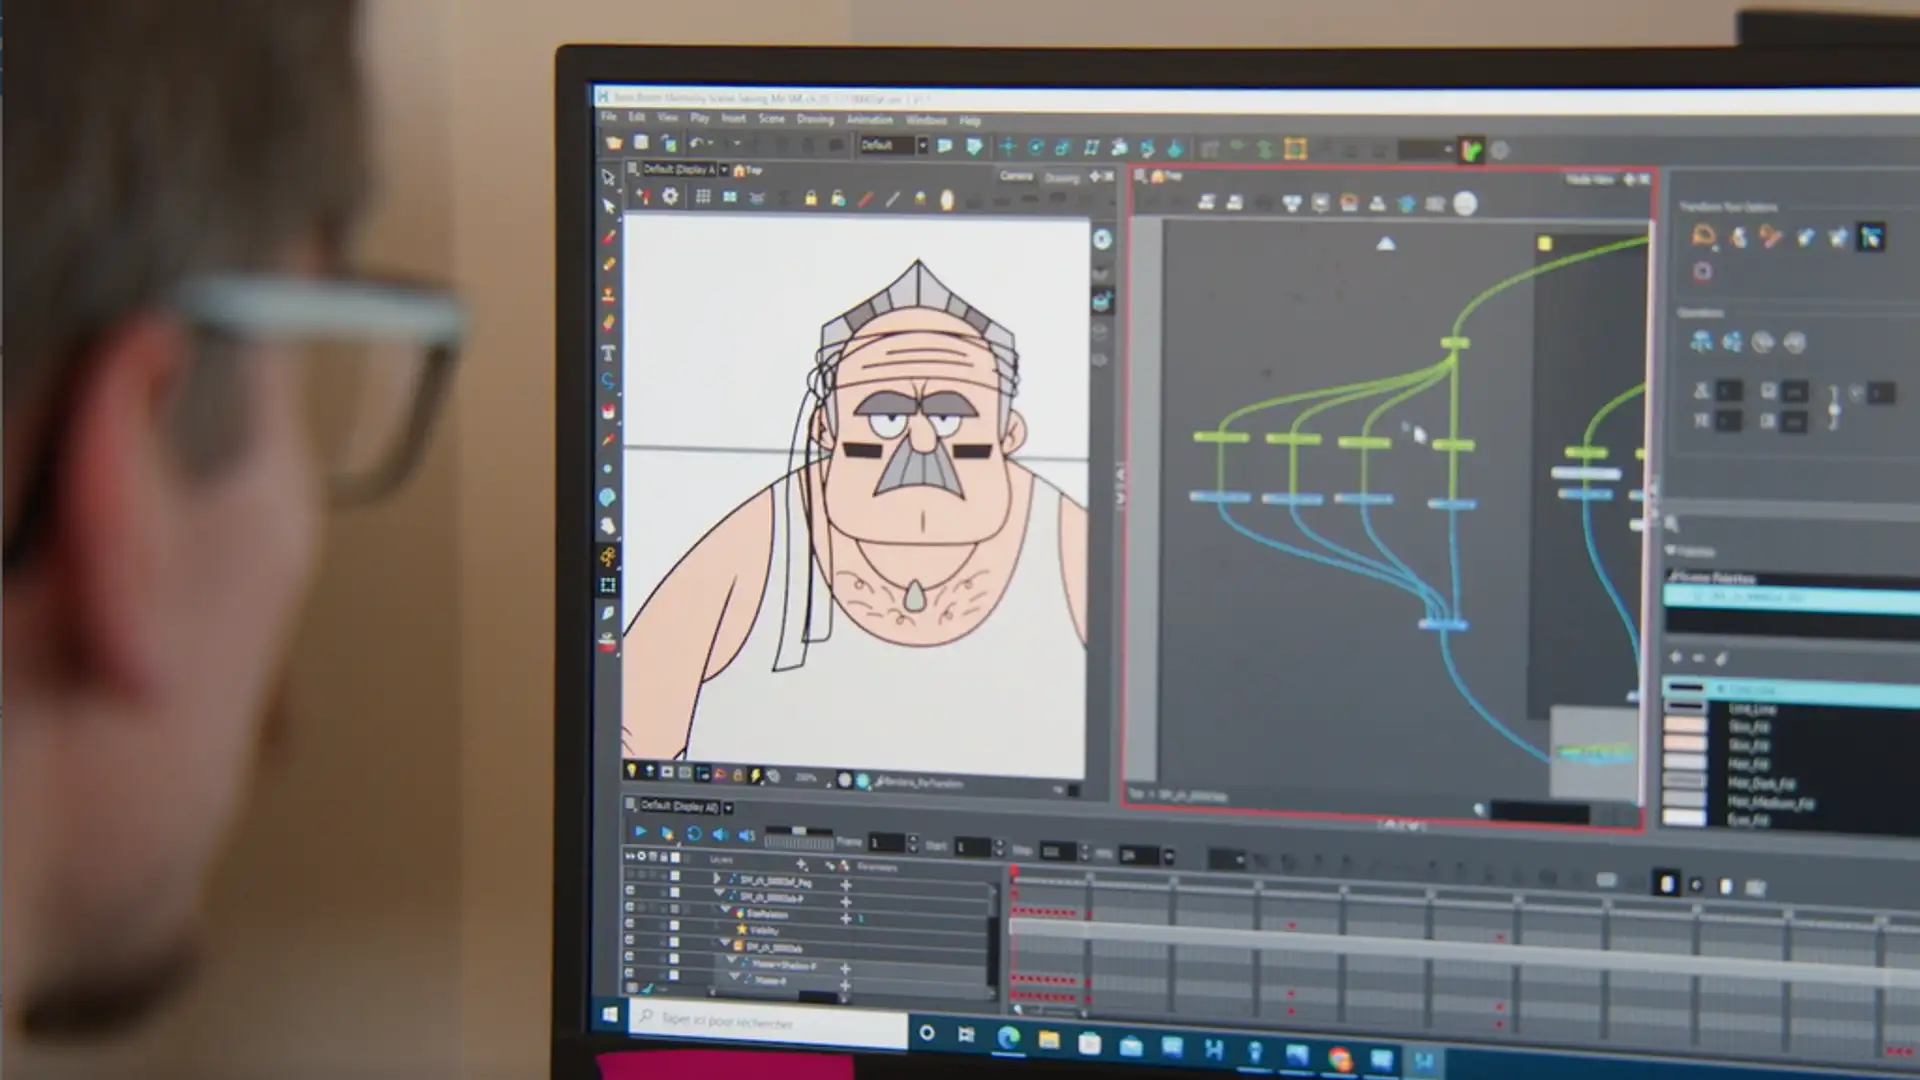Enable the sound toggle in the playback toolbar
1920x1080 pixels.
coord(721,834)
